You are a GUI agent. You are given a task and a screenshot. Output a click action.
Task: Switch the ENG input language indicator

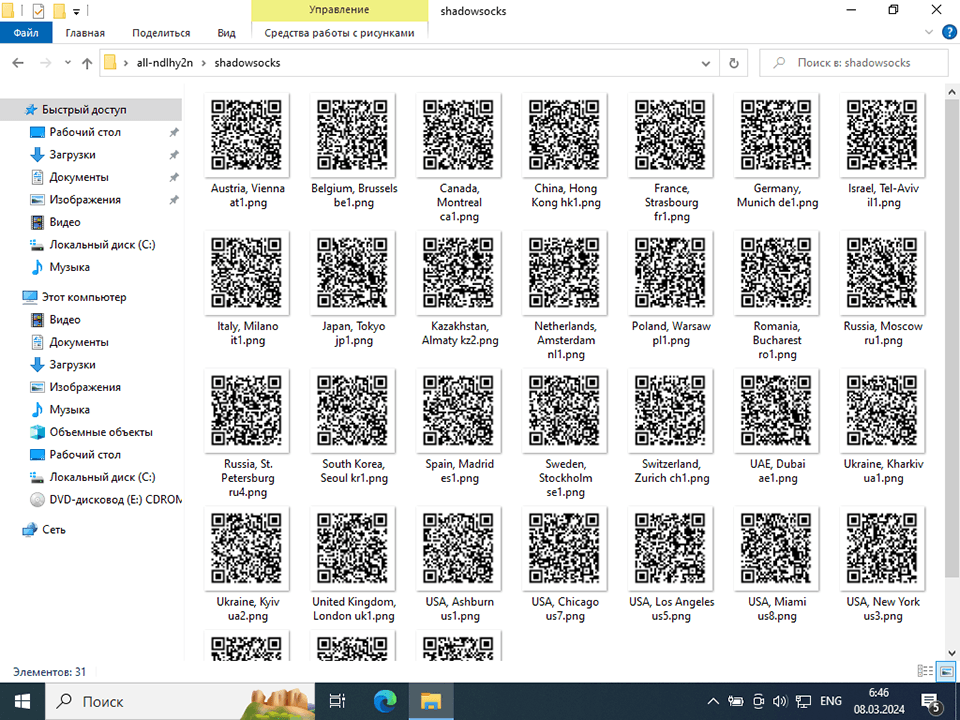pos(831,702)
